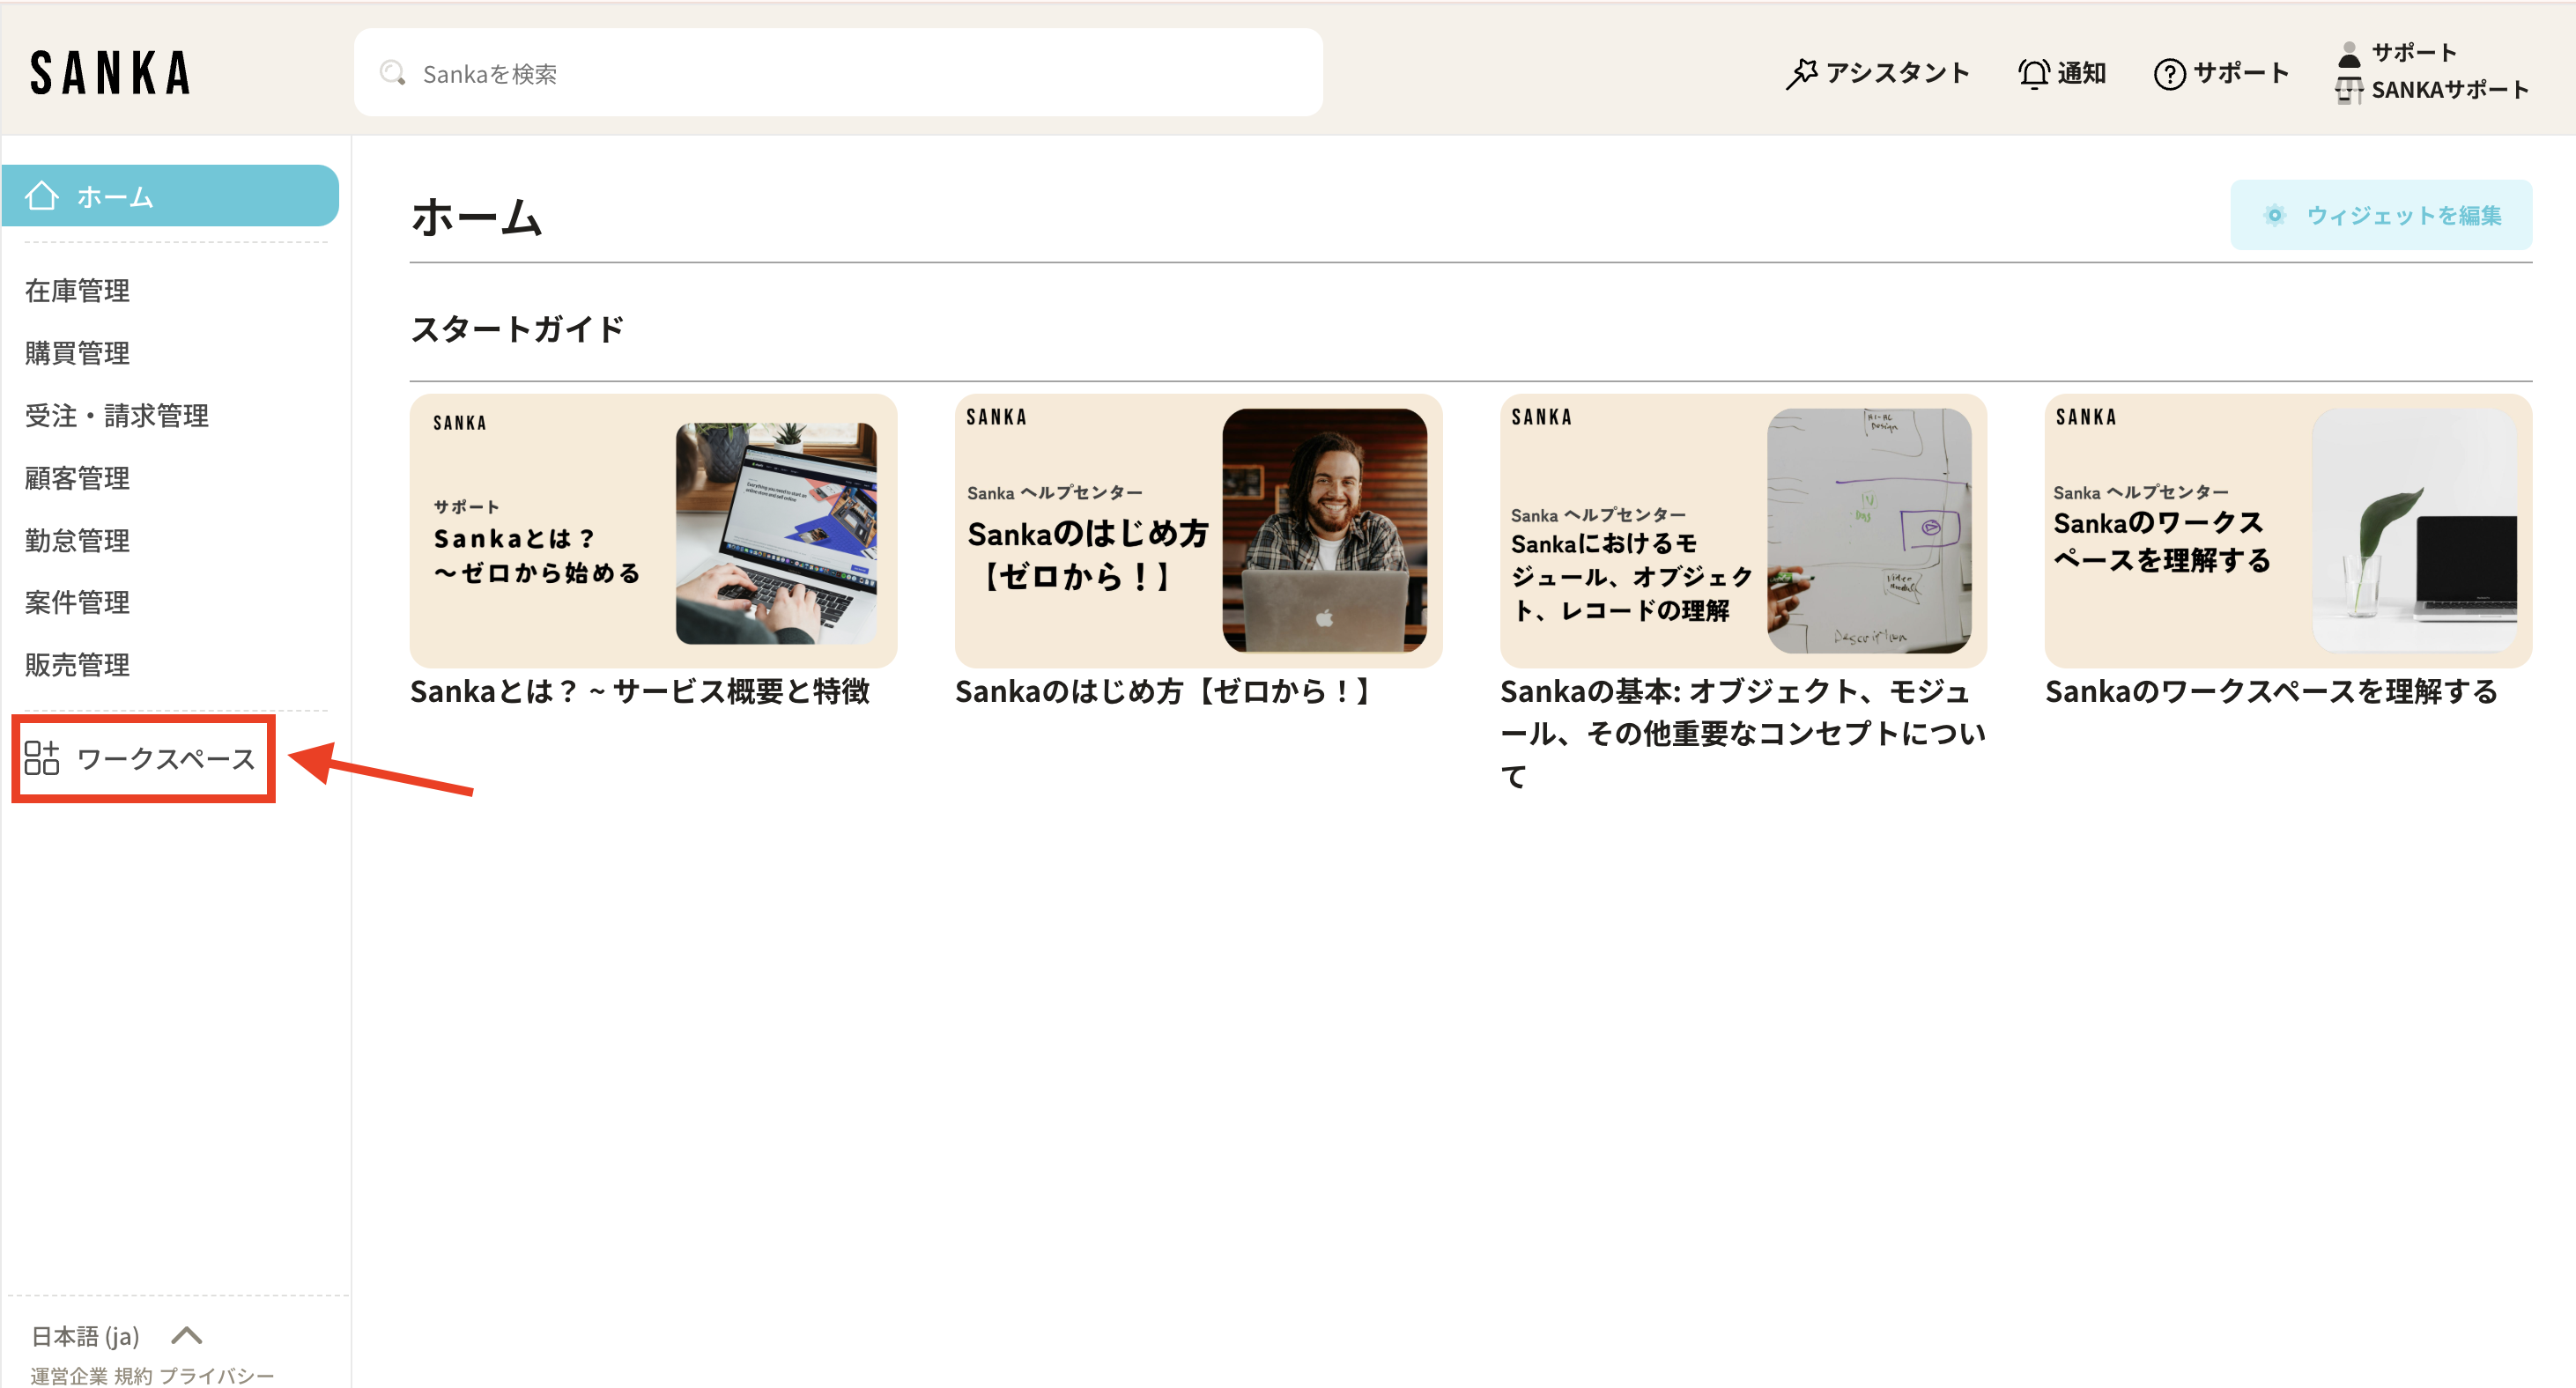
Task: Click the user profile avatar icon
Action: tap(2349, 53)
